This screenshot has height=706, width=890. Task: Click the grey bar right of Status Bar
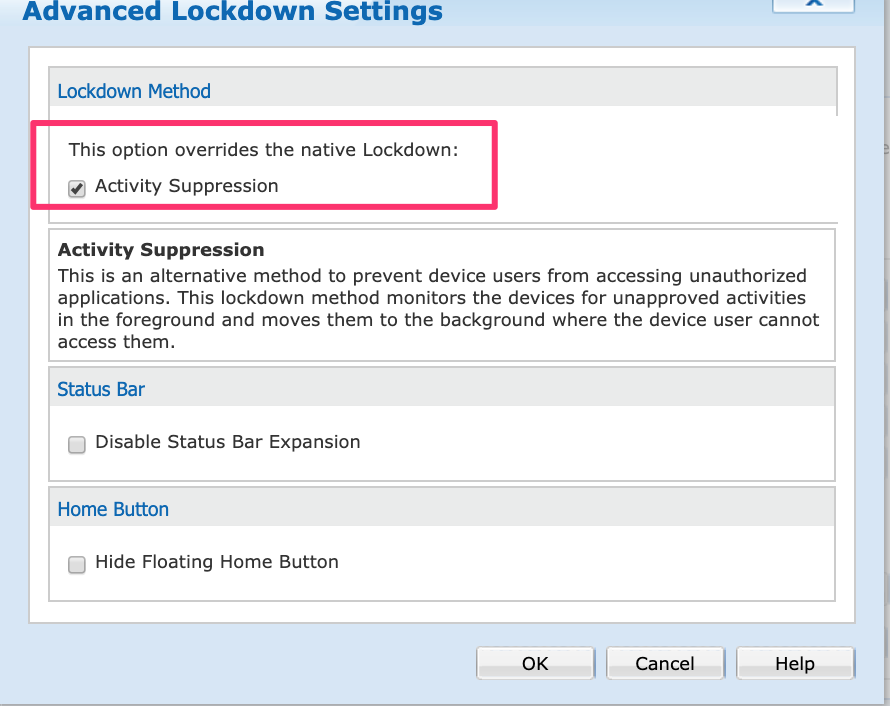pyautogui.click(x=490, y=388)
